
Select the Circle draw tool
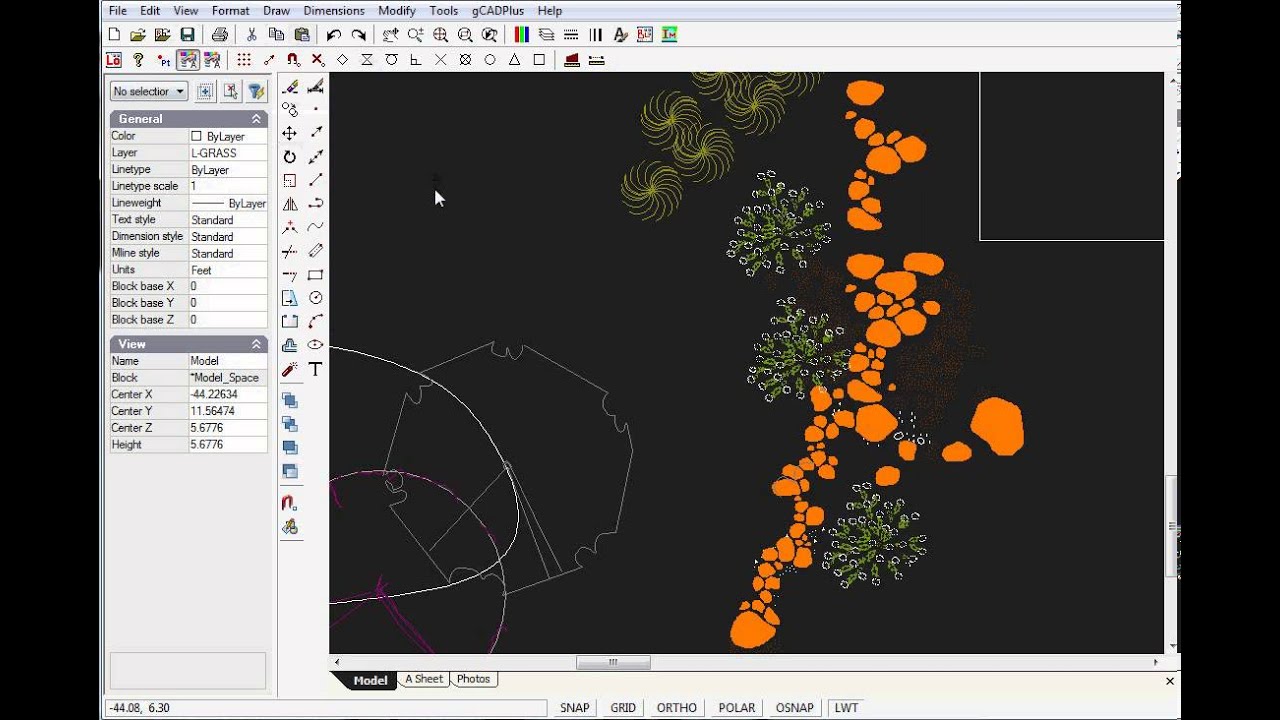pos(315,298)
